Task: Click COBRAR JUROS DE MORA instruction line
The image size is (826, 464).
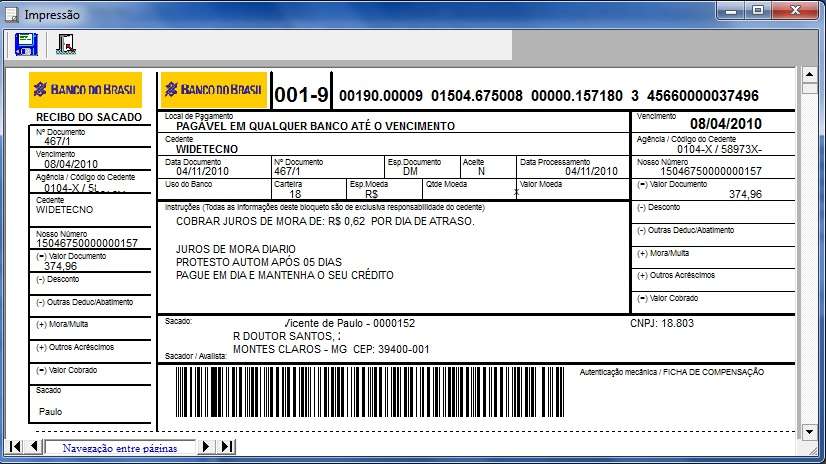Action: coord(325,221)
